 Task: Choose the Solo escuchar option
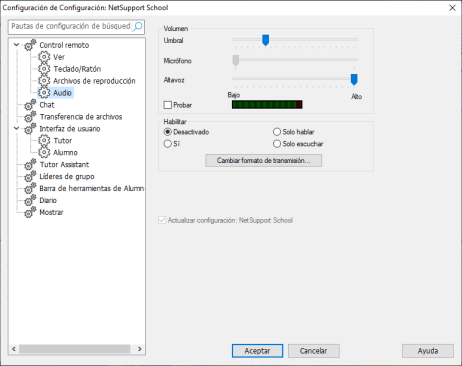point(277,144)
